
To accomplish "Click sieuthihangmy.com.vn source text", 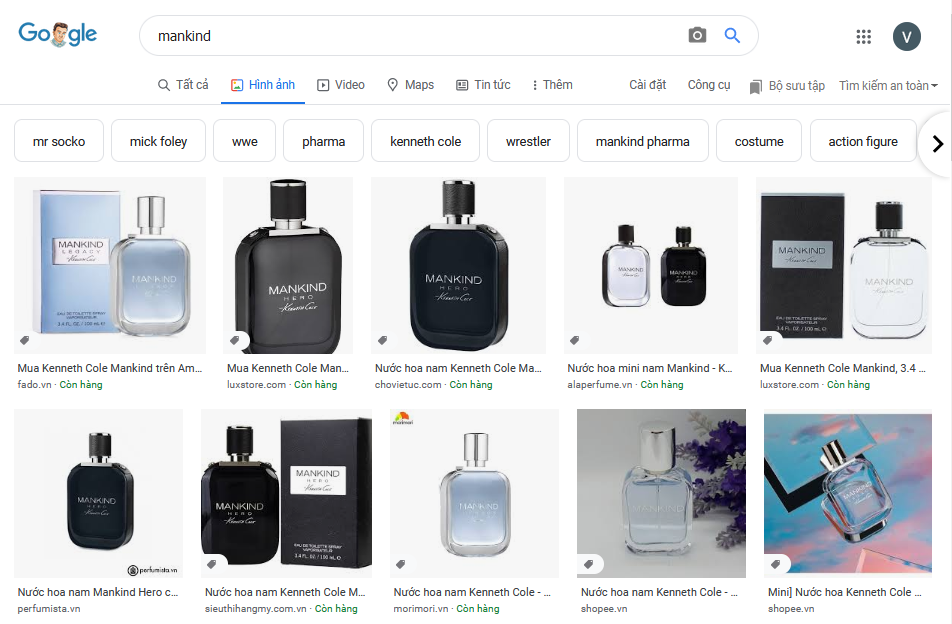I will (x=256, y=608).
